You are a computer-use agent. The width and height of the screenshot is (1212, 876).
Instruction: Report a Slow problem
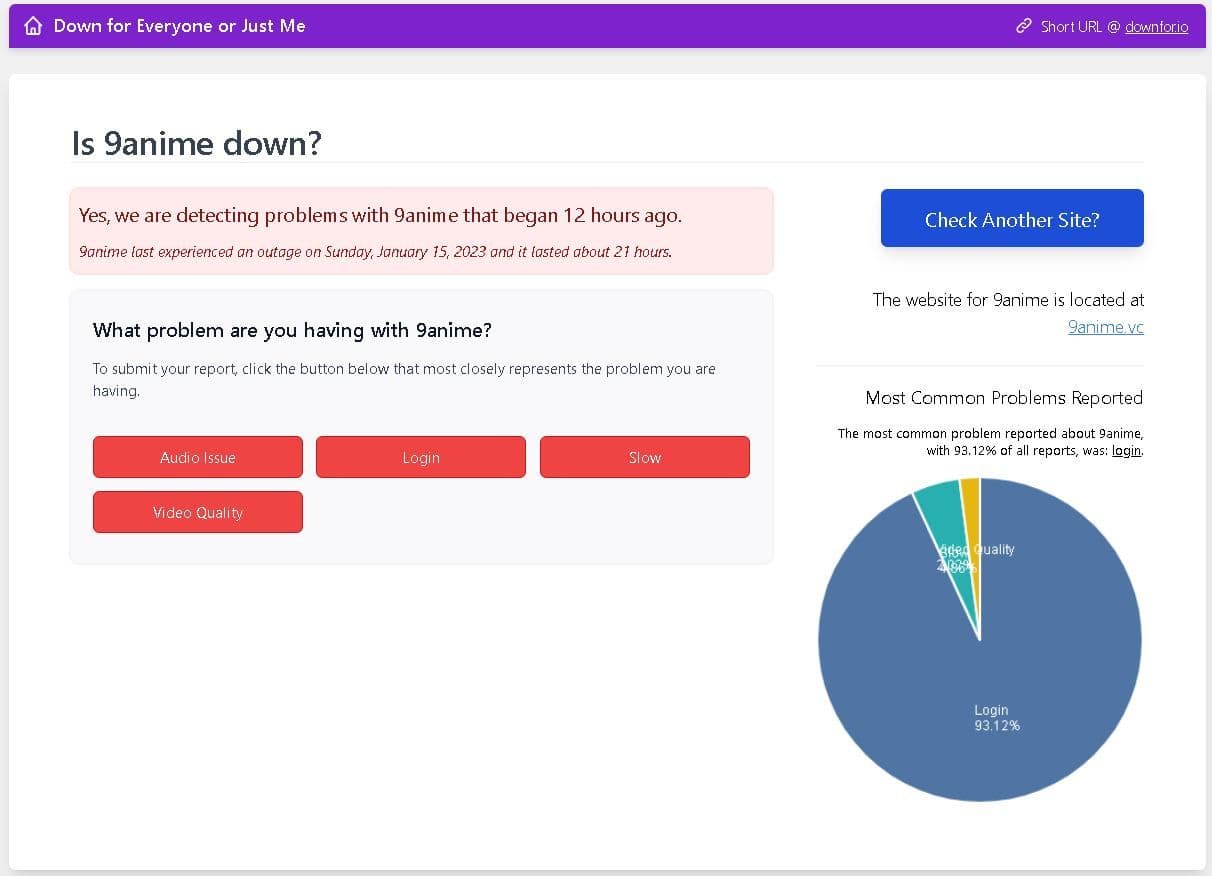645,457
